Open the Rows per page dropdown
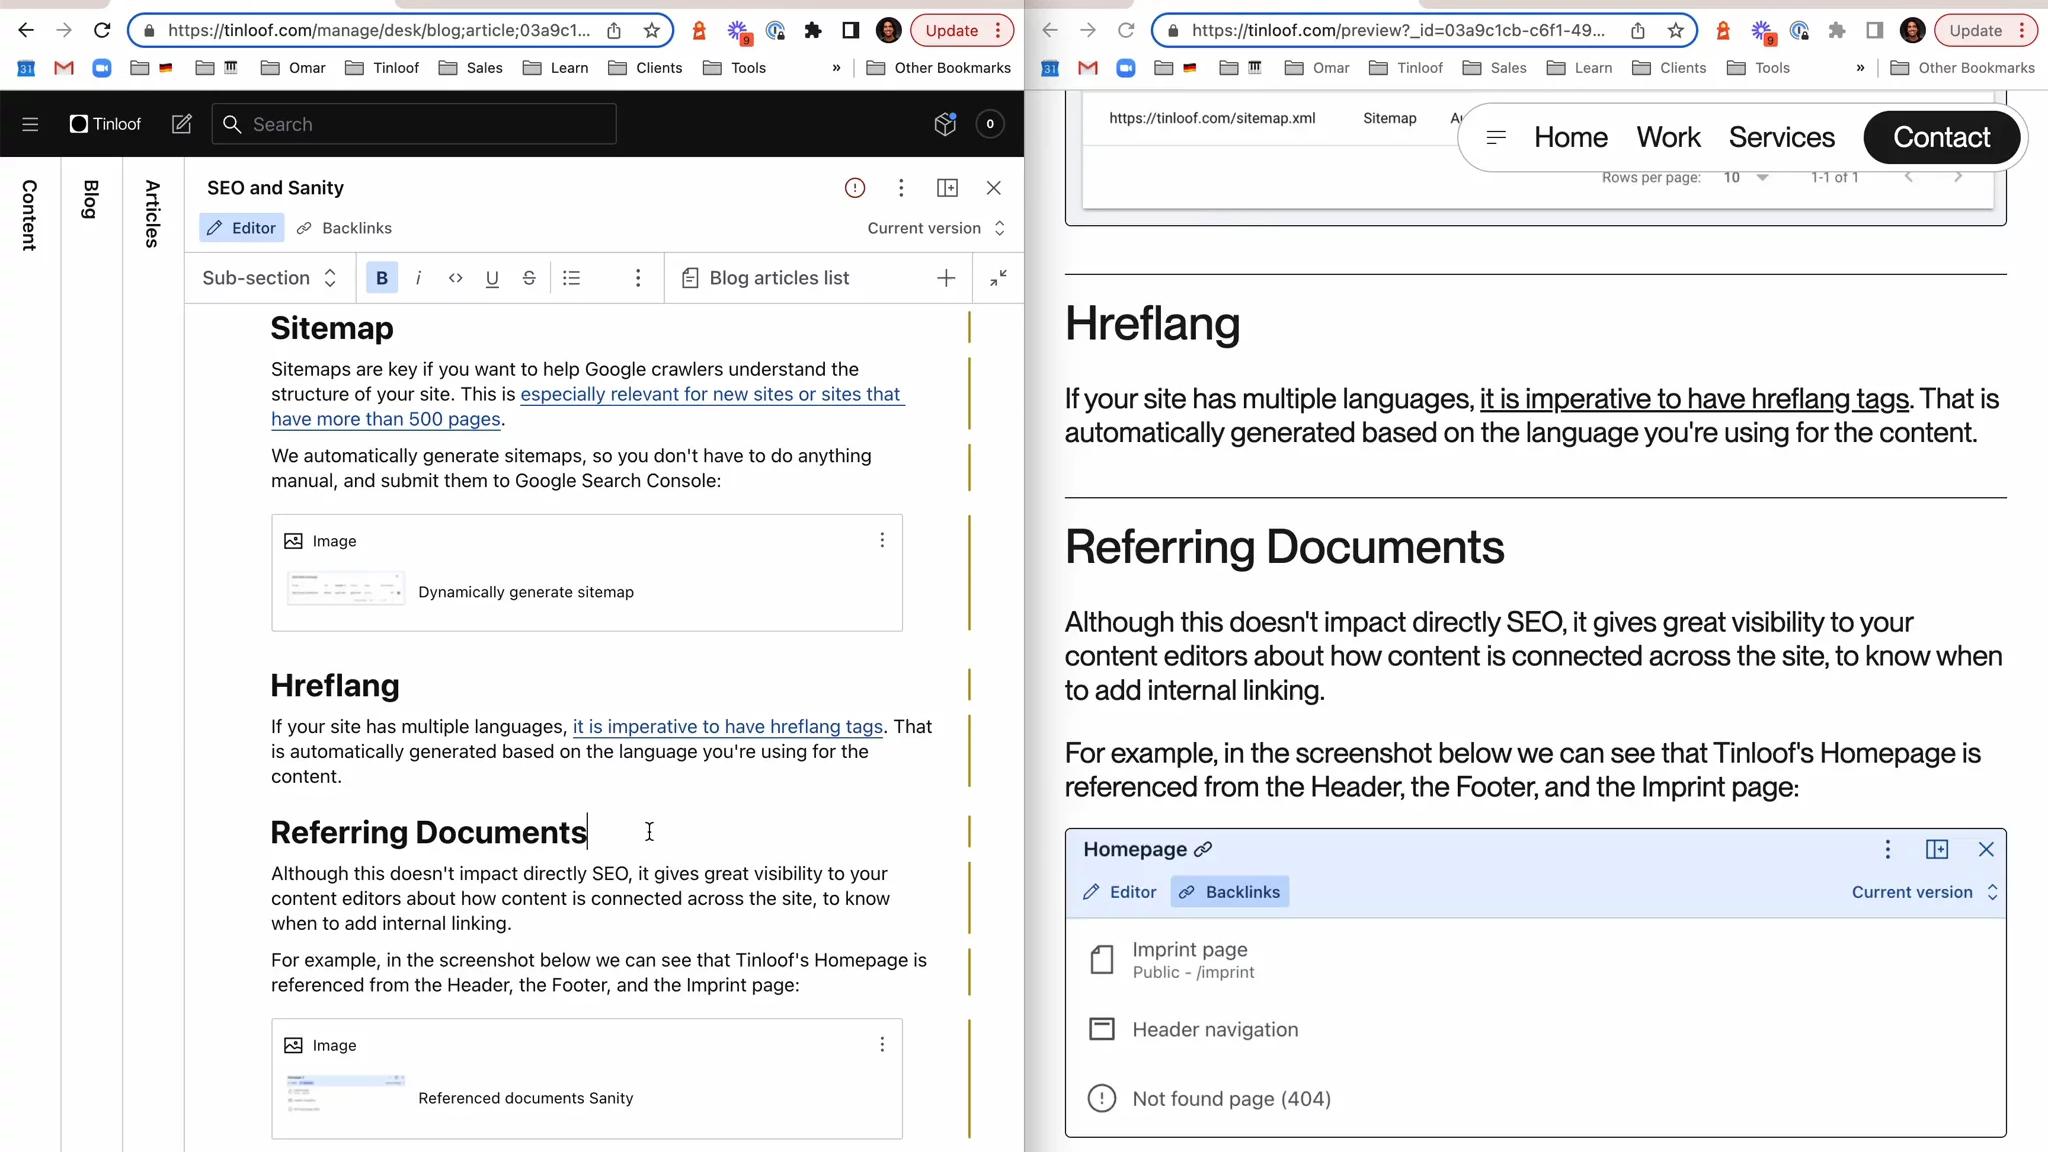This screenshot has height=1152, width=2048. pos(1746,178)
